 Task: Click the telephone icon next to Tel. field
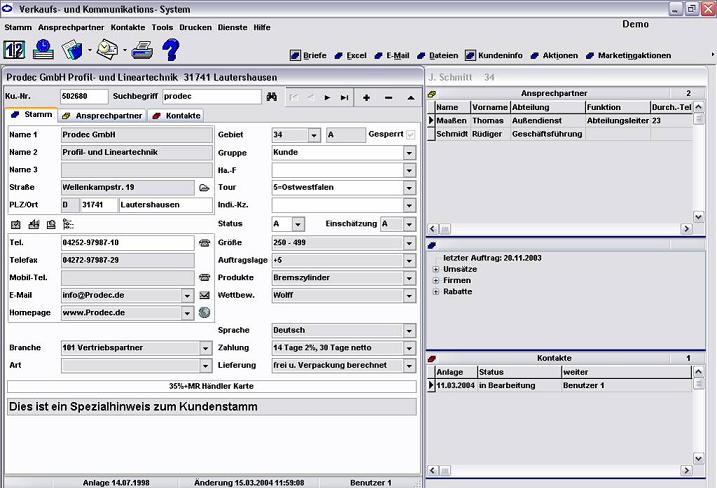pyautogui.click(x=204, y=242)
